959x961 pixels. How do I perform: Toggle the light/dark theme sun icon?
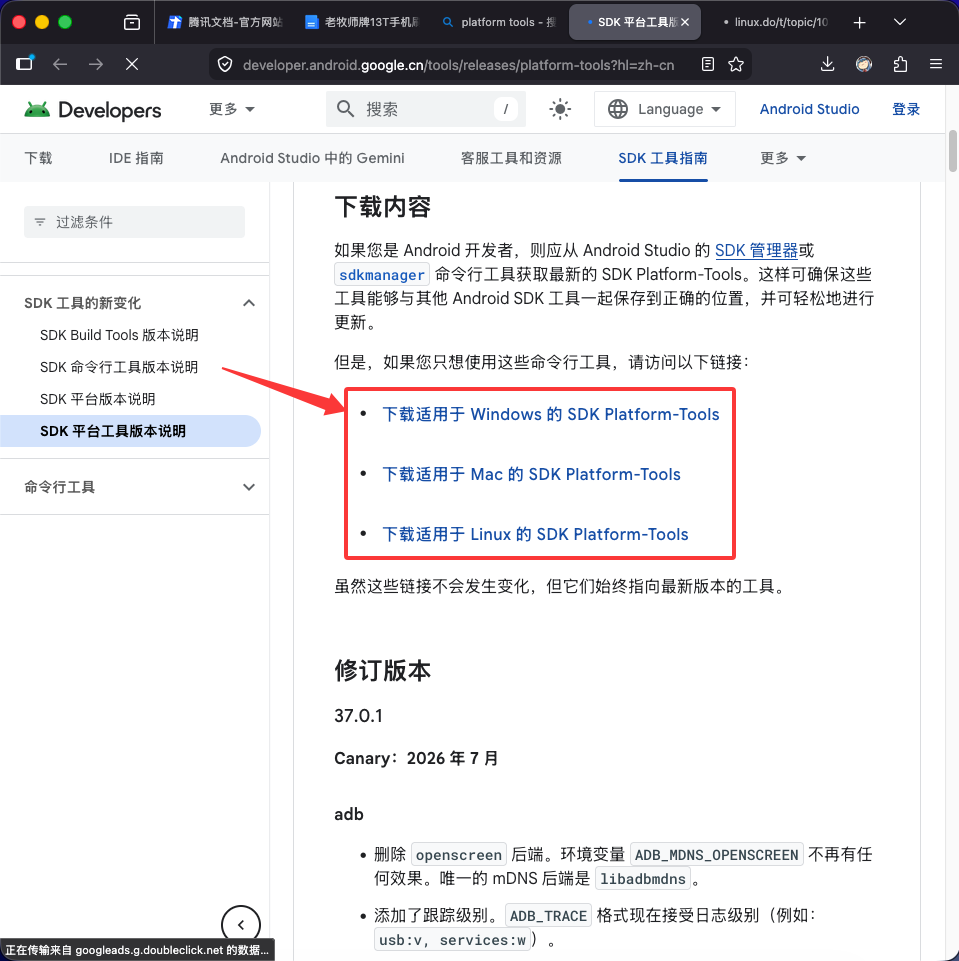click(x=559, y=109)
